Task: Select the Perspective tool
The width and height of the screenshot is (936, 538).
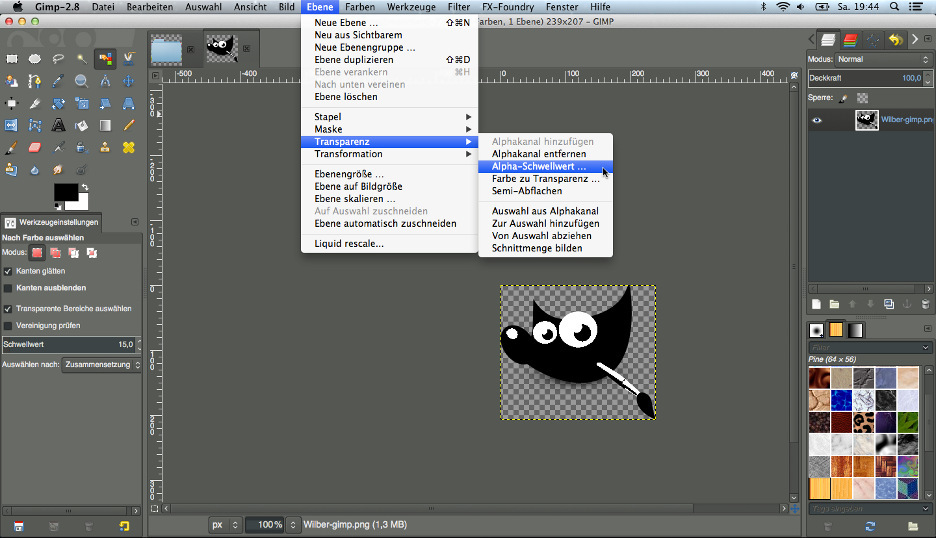Action: point(128,103)
